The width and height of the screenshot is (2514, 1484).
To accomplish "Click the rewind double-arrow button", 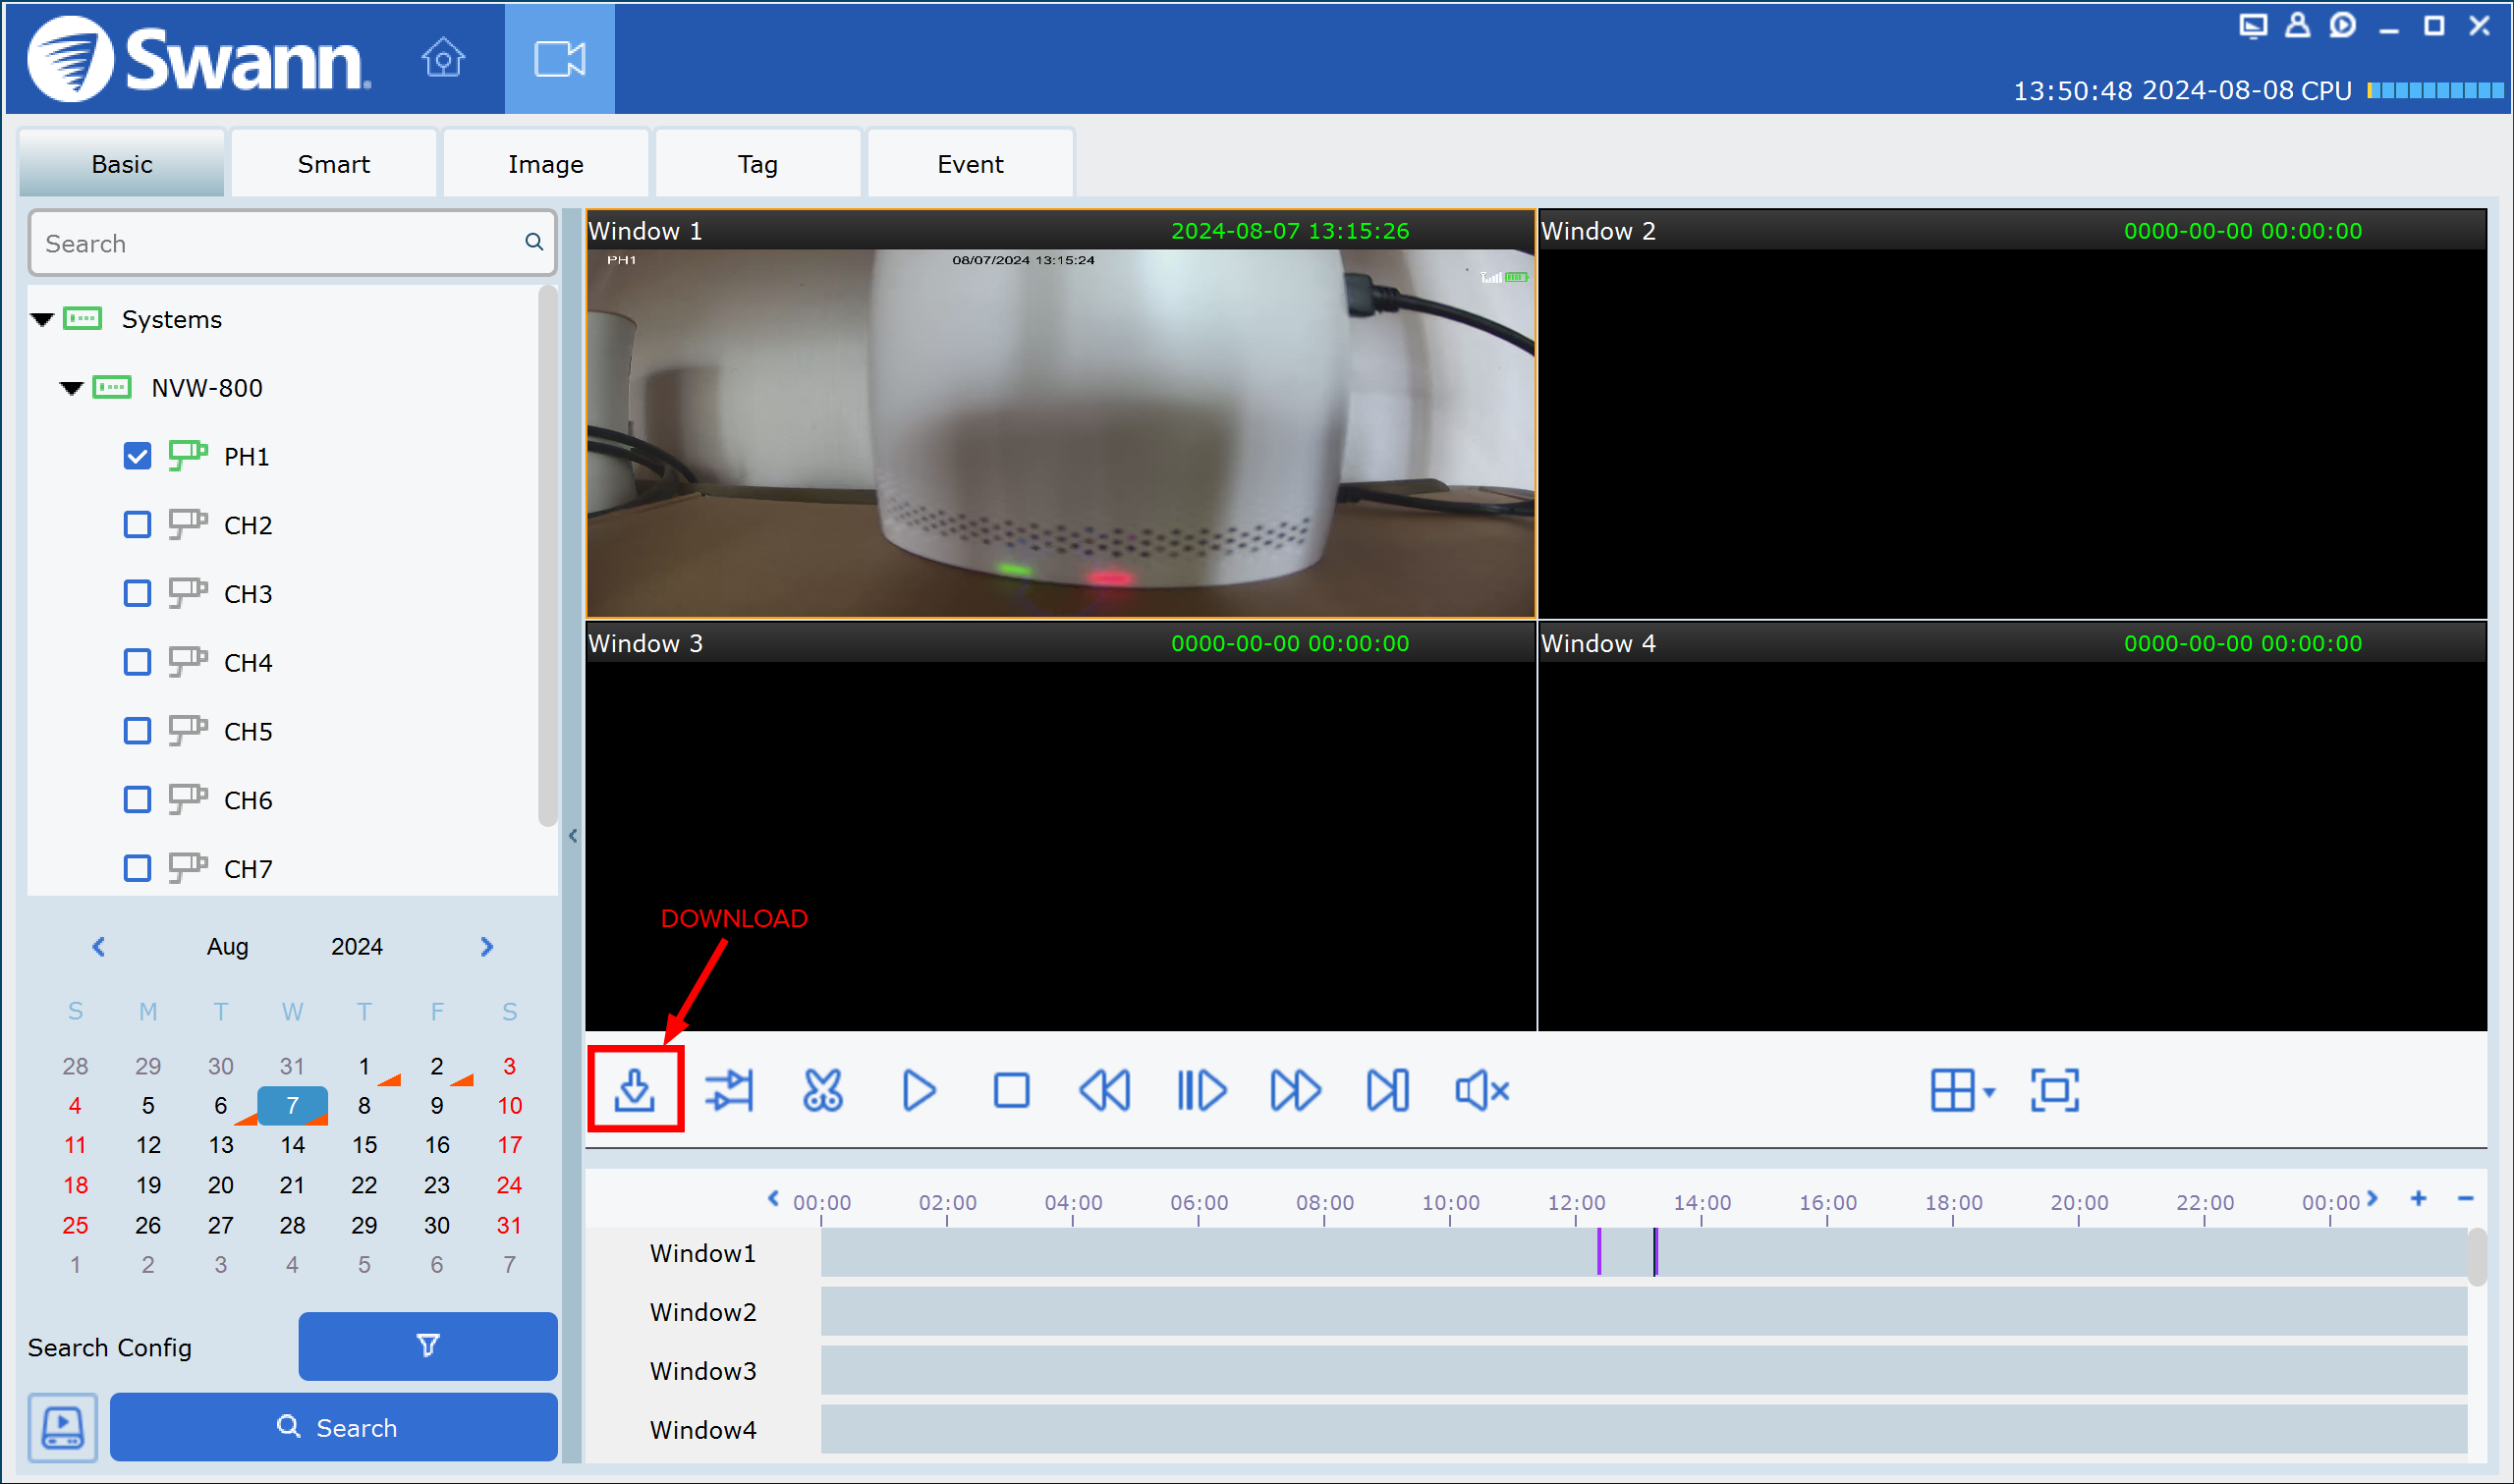I will [1106, 1090].
